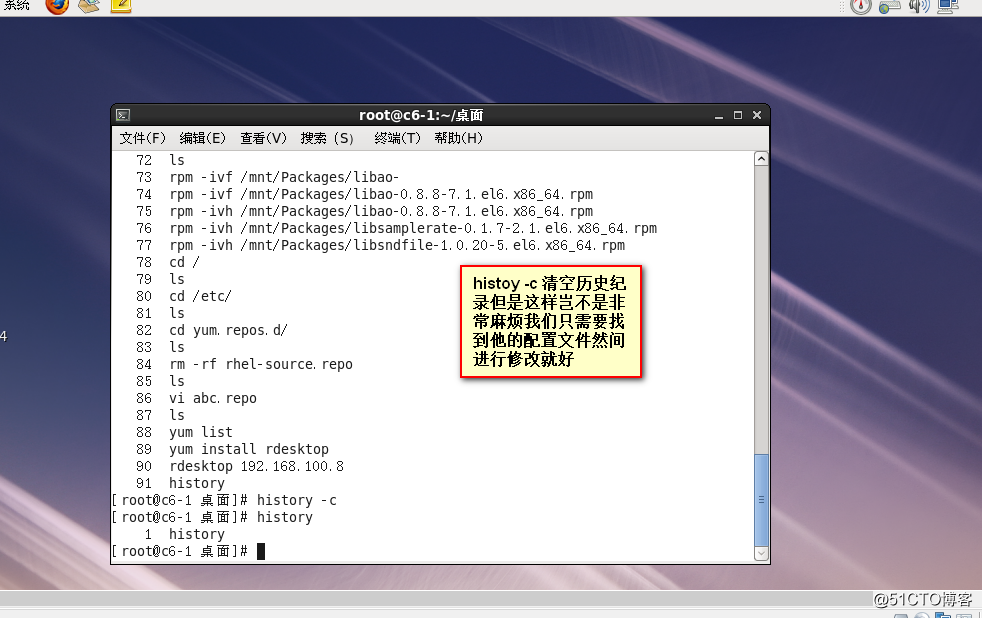Click the terminal scrollbar thumb
The image size is (982, 618).
click(761, 500)
